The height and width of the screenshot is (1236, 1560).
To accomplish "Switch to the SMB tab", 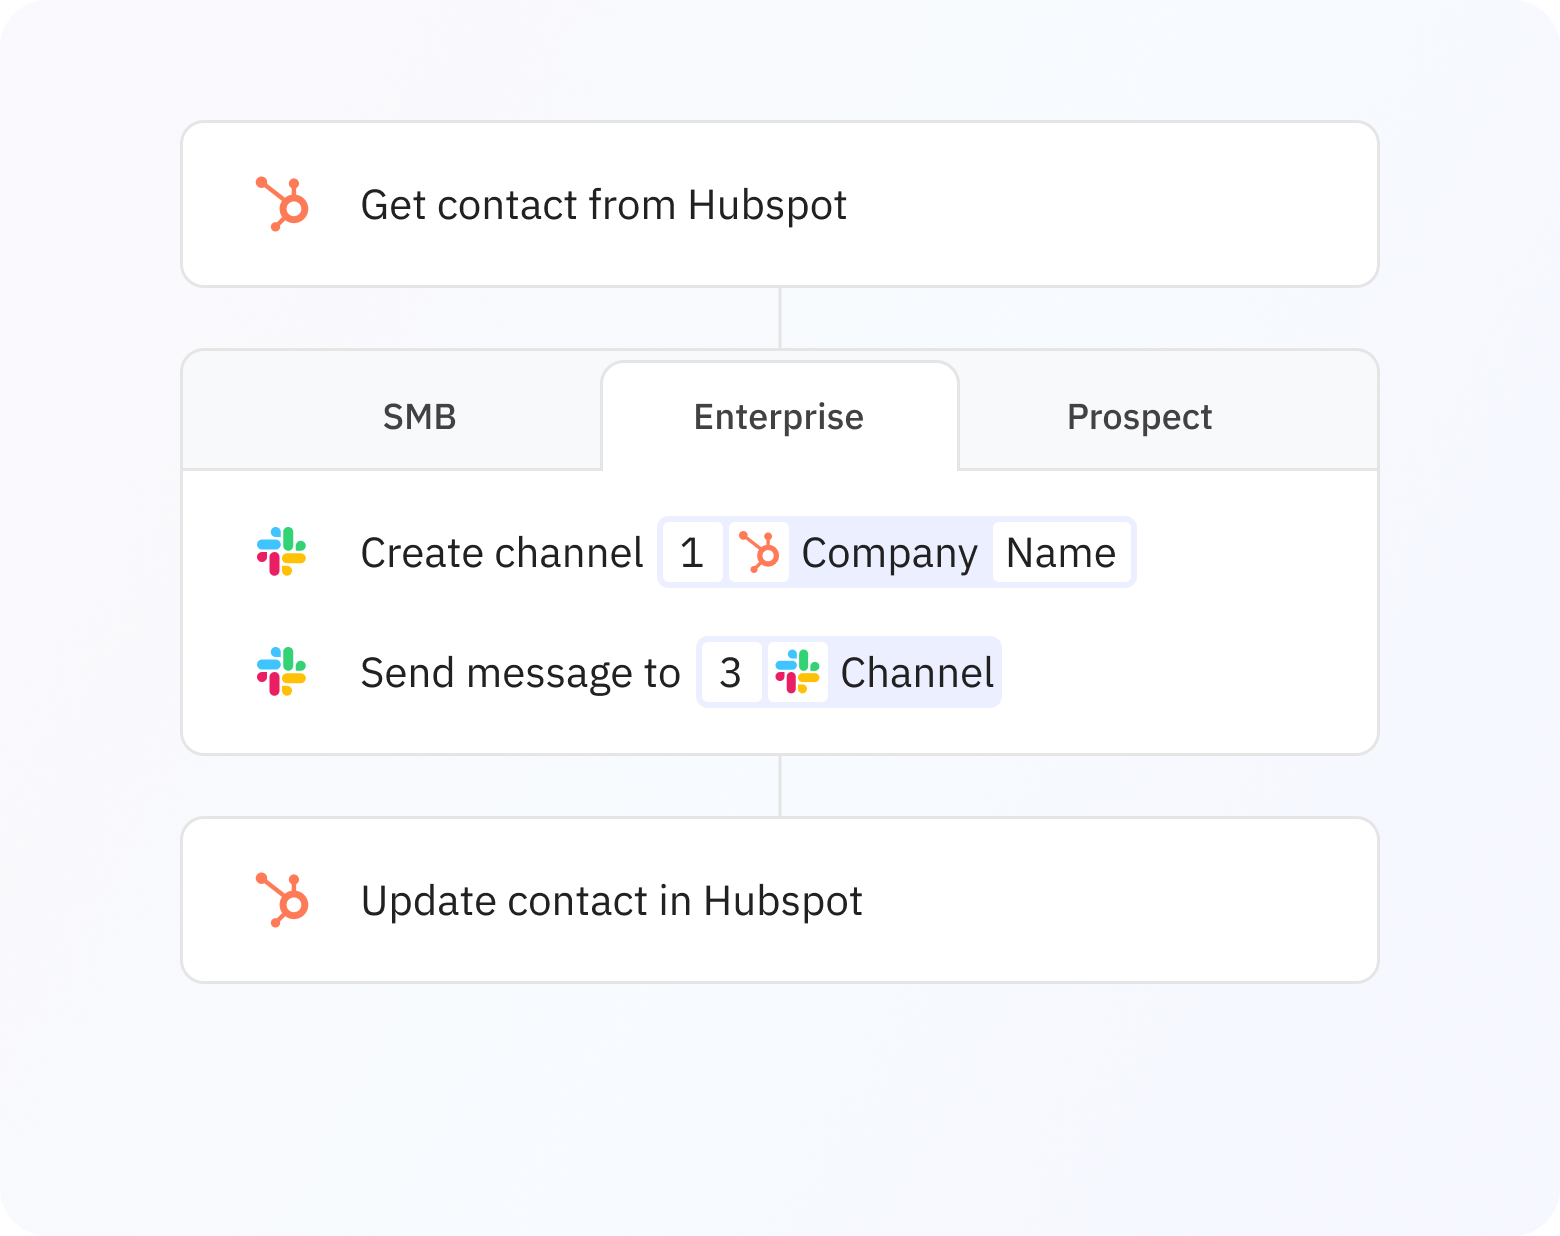I will (x=419, y=416).
